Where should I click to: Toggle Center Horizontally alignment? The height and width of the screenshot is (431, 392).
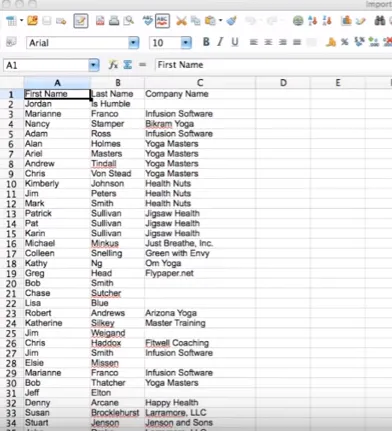[268, 42]
